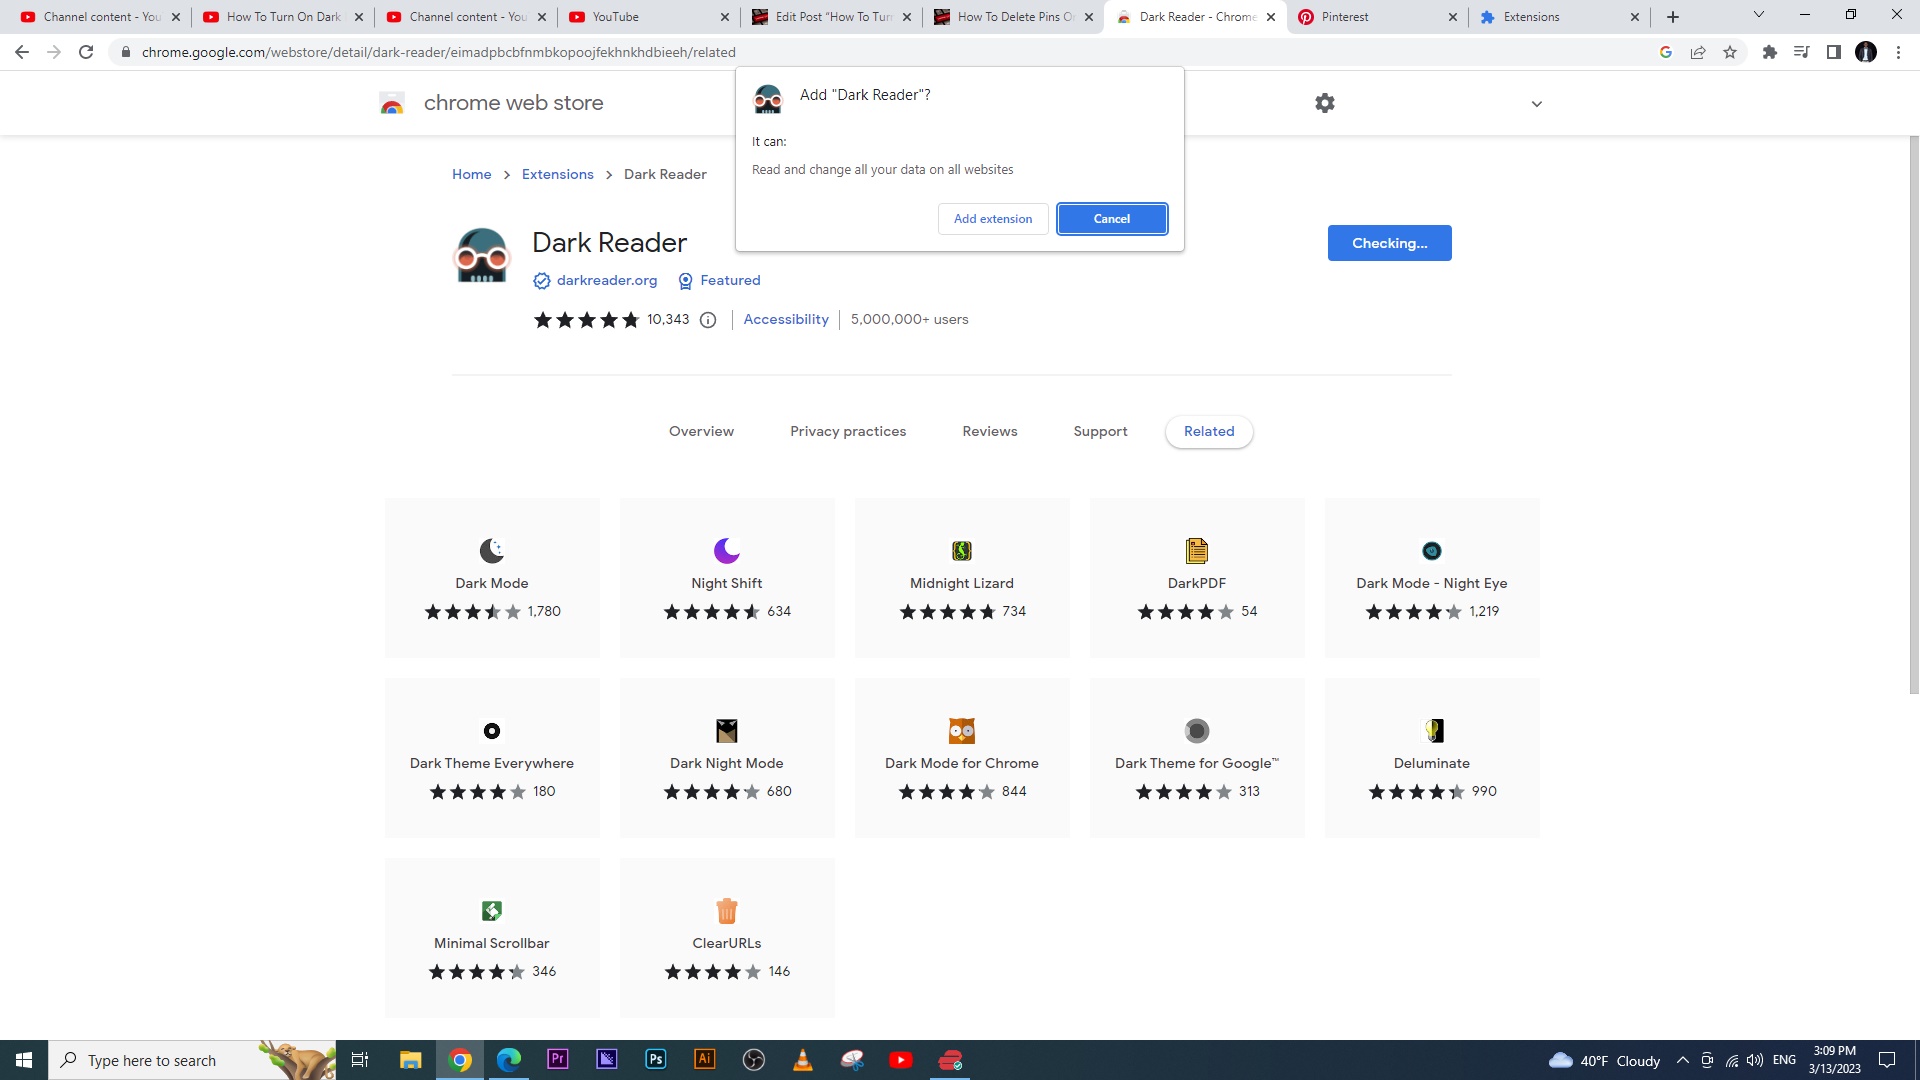The width and height of the screenshot is (1920, 1080).
Task: Reload the current page
Action: point(86,52)
